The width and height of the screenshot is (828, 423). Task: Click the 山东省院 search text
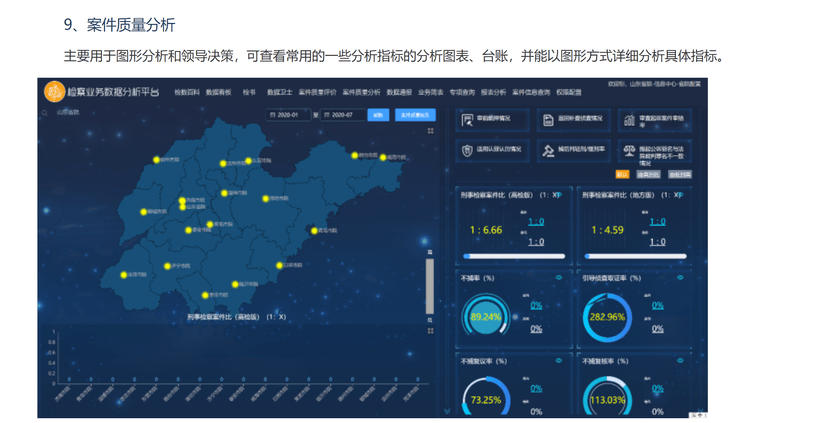pos(68,112)
